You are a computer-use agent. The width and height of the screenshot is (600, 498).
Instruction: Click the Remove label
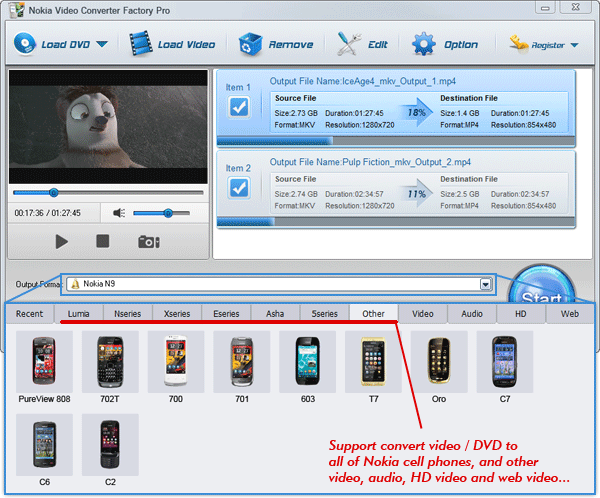pos(291,45)
